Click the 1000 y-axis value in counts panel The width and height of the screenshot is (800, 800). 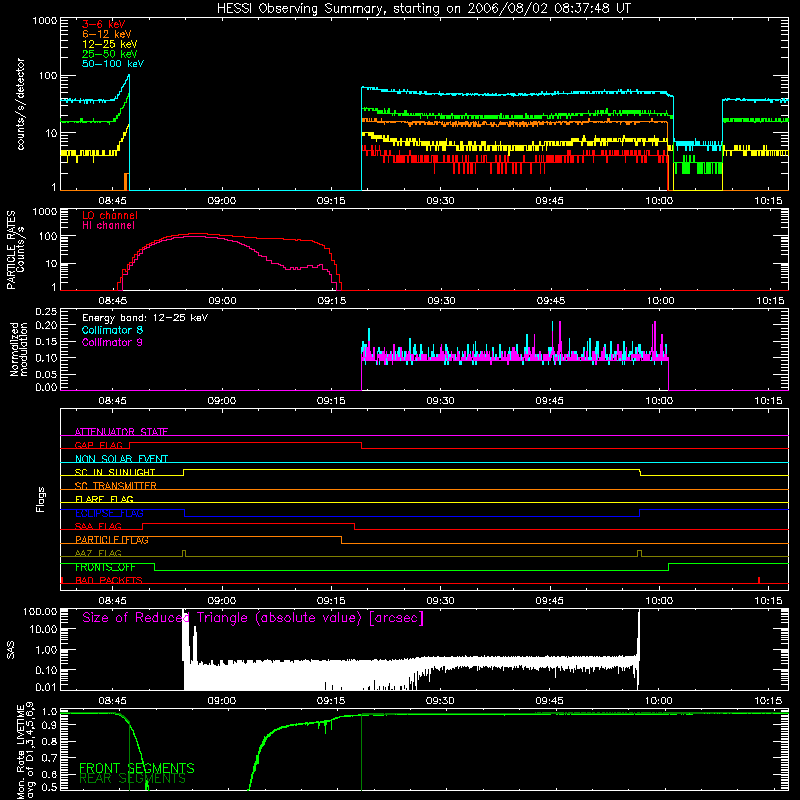pyautogui.click(x=44, y=21)
